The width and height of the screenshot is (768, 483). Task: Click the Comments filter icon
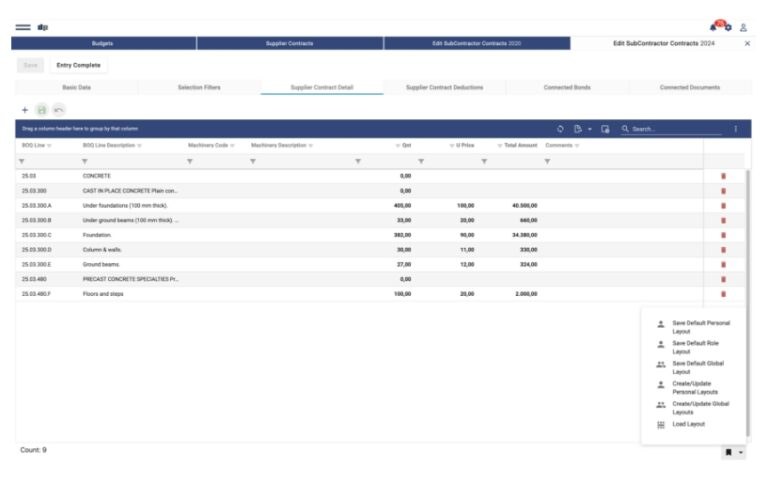point(547,161)
